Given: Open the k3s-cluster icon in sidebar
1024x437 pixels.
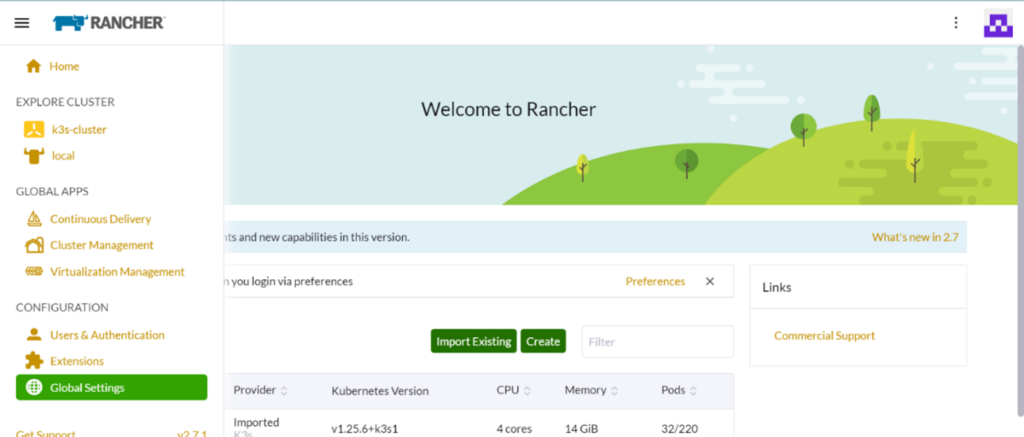Looking at the screenshot, I should pos(33,129).
